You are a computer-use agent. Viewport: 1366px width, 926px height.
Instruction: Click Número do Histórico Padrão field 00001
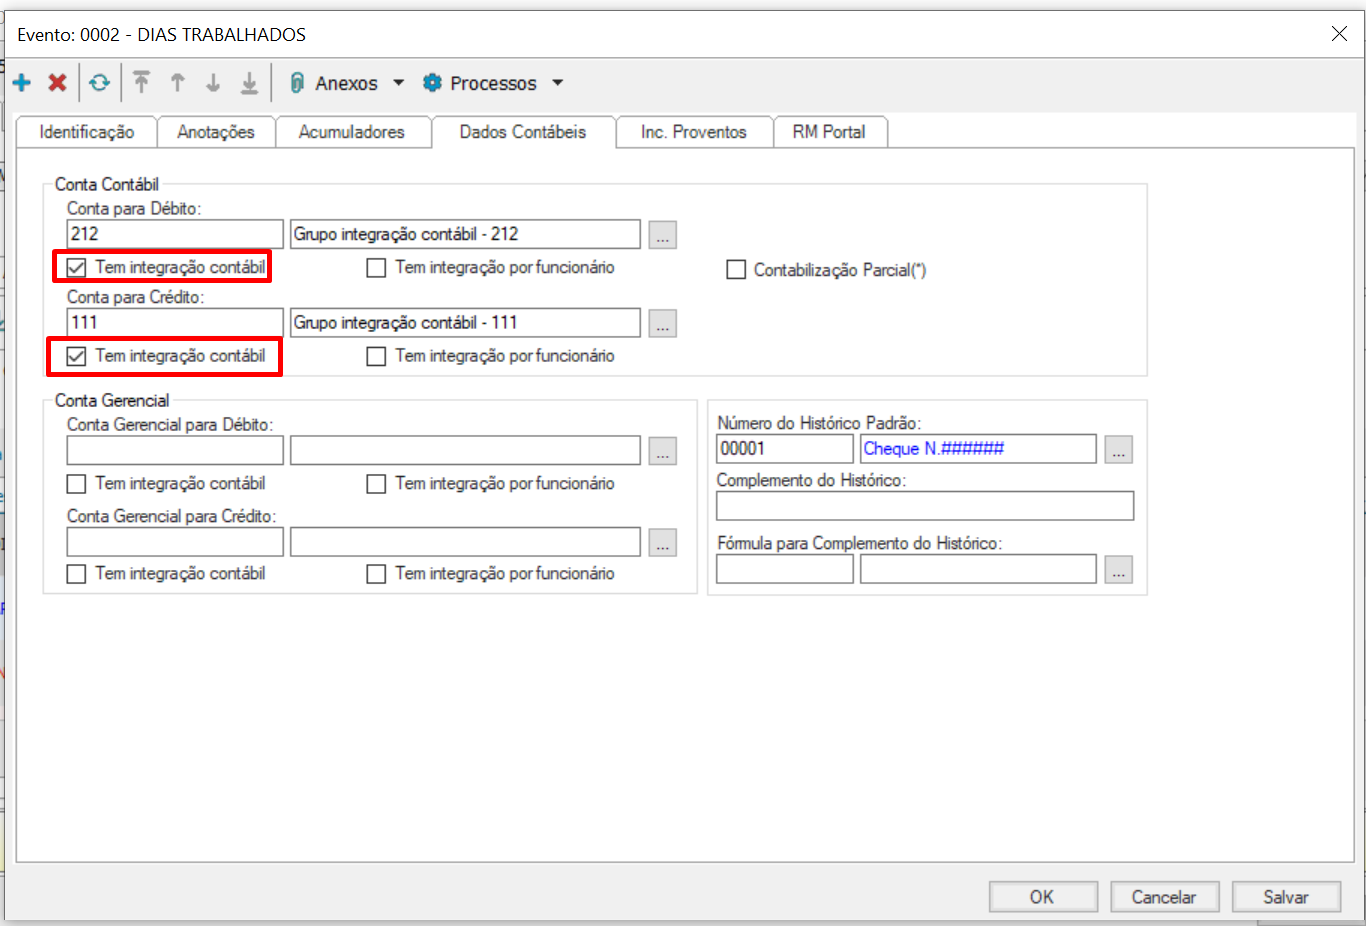pyautogui.click(x=785, y=449)
